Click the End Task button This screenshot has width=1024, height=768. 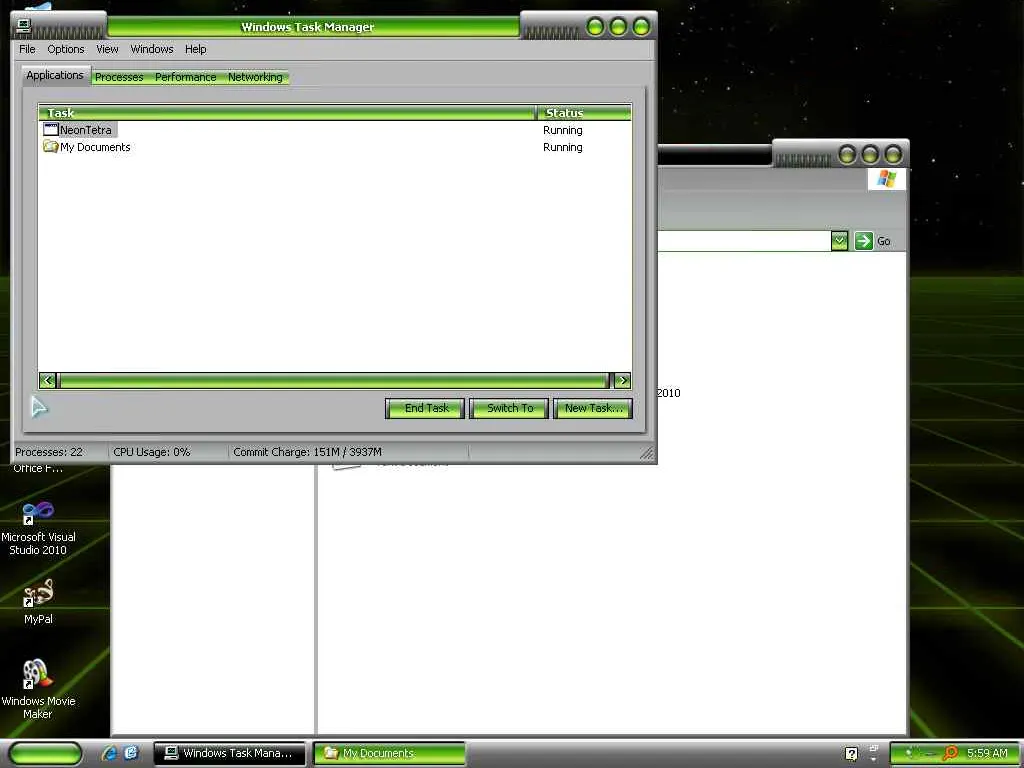pyautogui.click(x=425, y=408)
